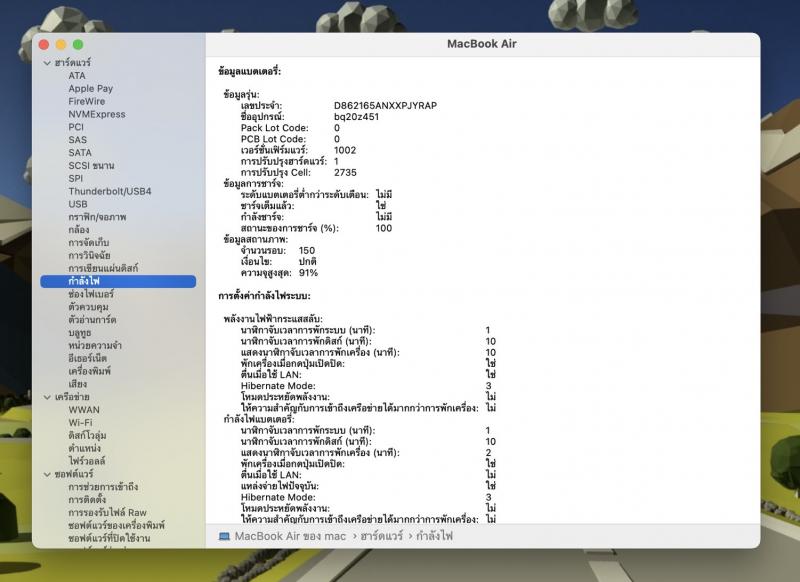800x582 pixels.
Task: Click the ข้อมูลแบตเตอรี่ heading
Action: pyautogui.click(x=249, y=71)
